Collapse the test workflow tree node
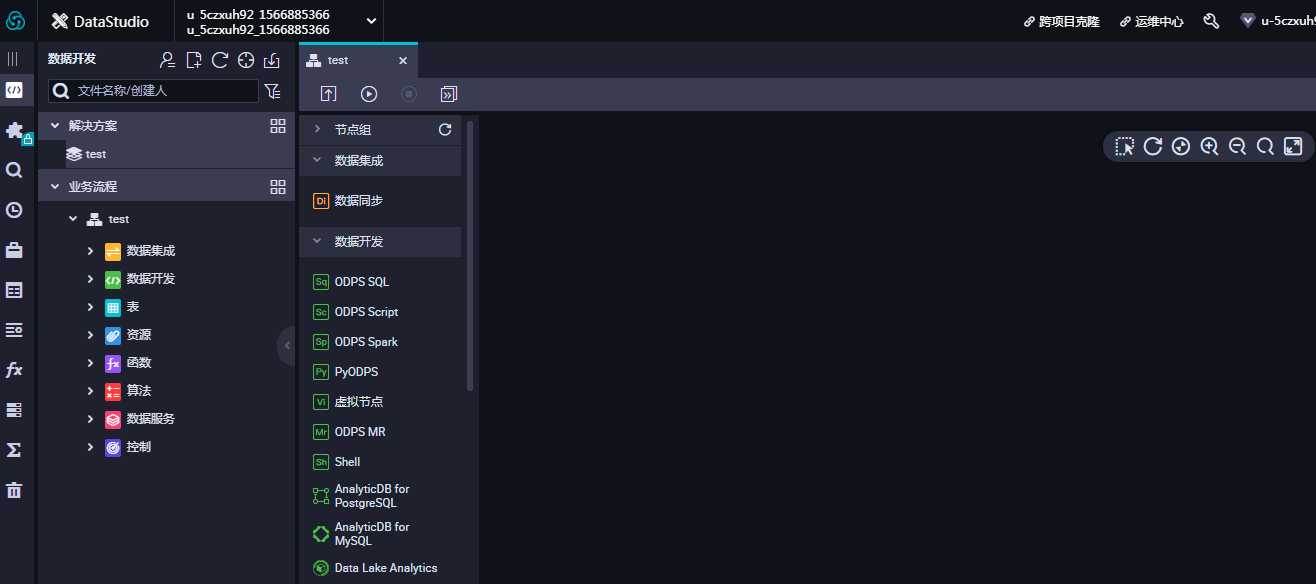 [x=72, y=219]
